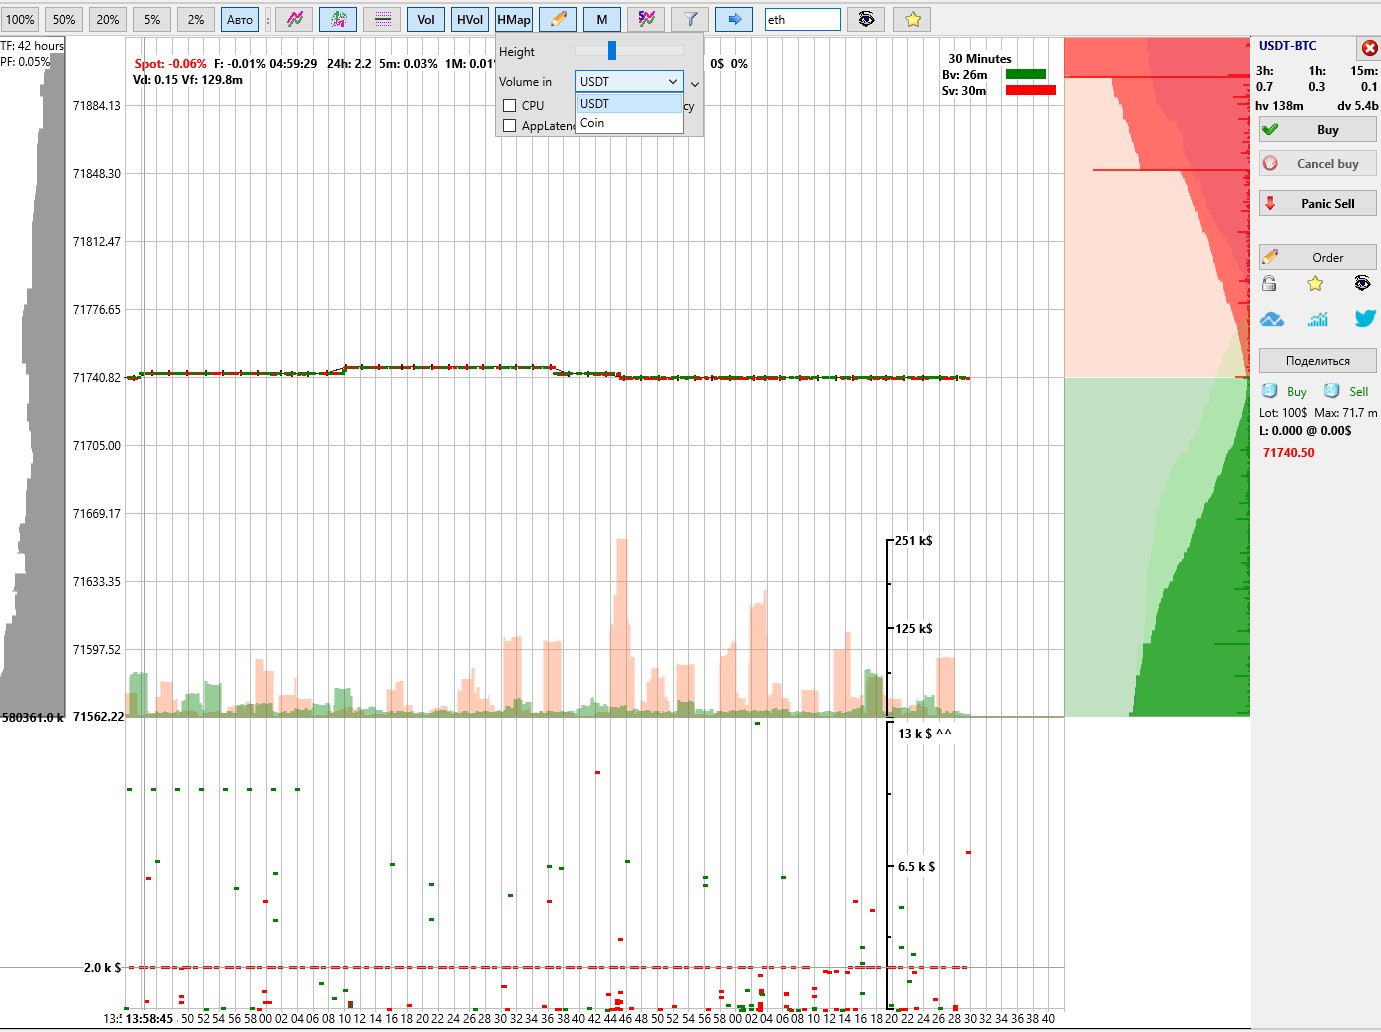Open the TradingView cloud icon
Image resolution: width=1381 pixels, height=1032 pixels.
point(1271,319)
